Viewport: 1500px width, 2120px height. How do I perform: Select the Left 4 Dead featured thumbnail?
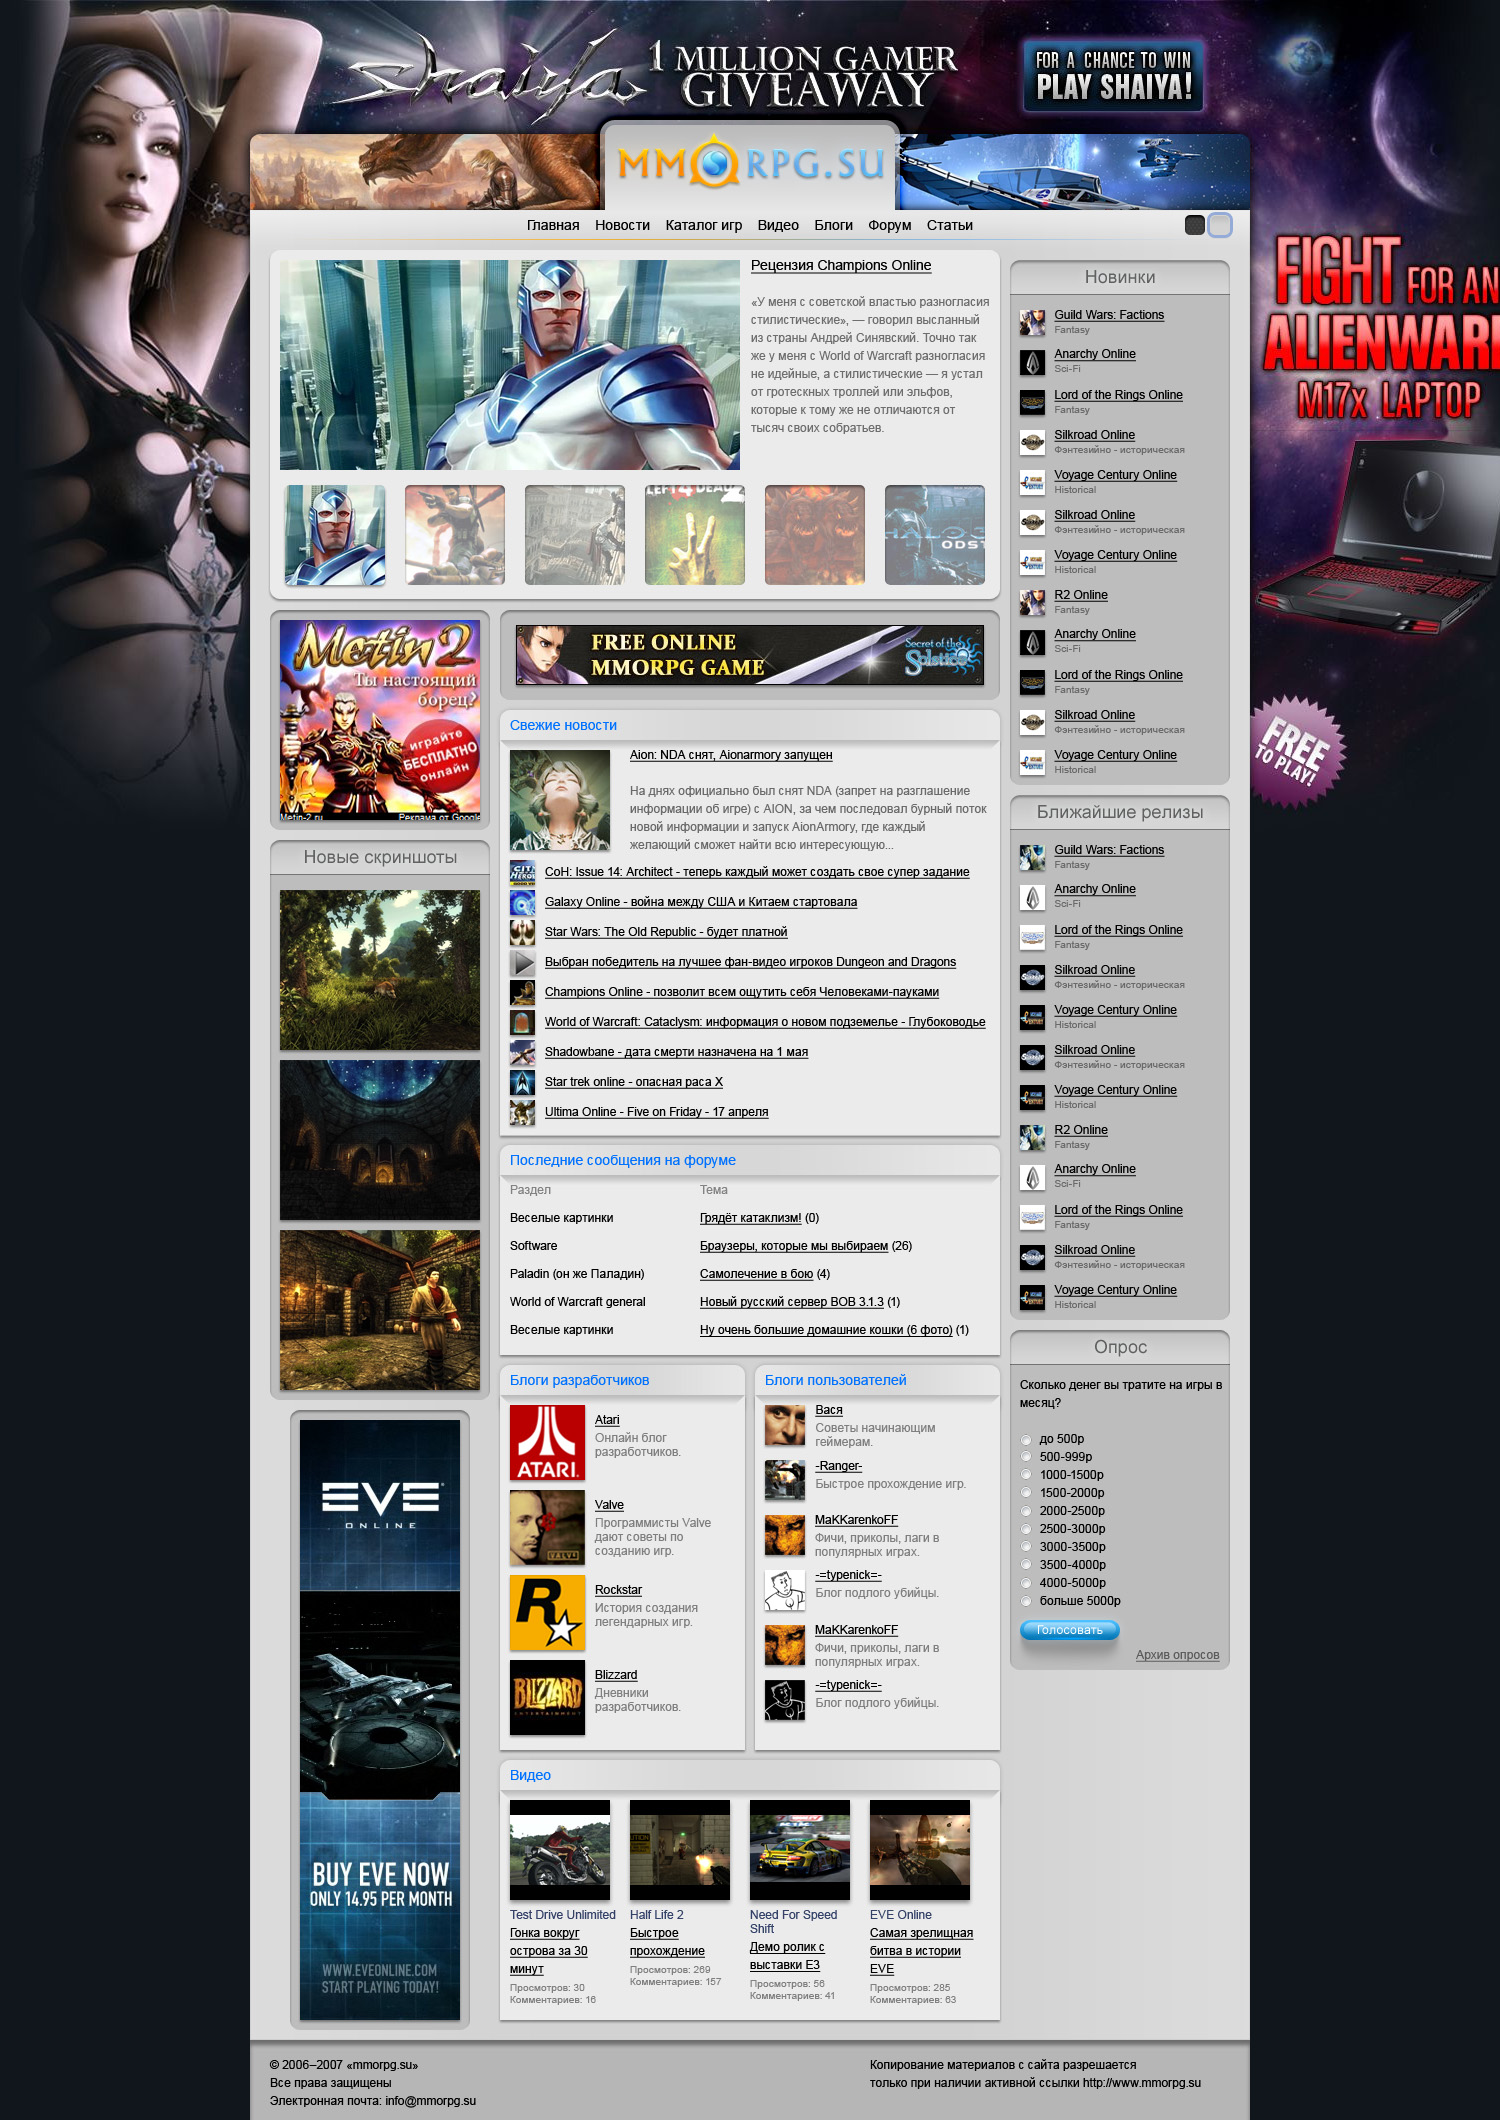695,535
